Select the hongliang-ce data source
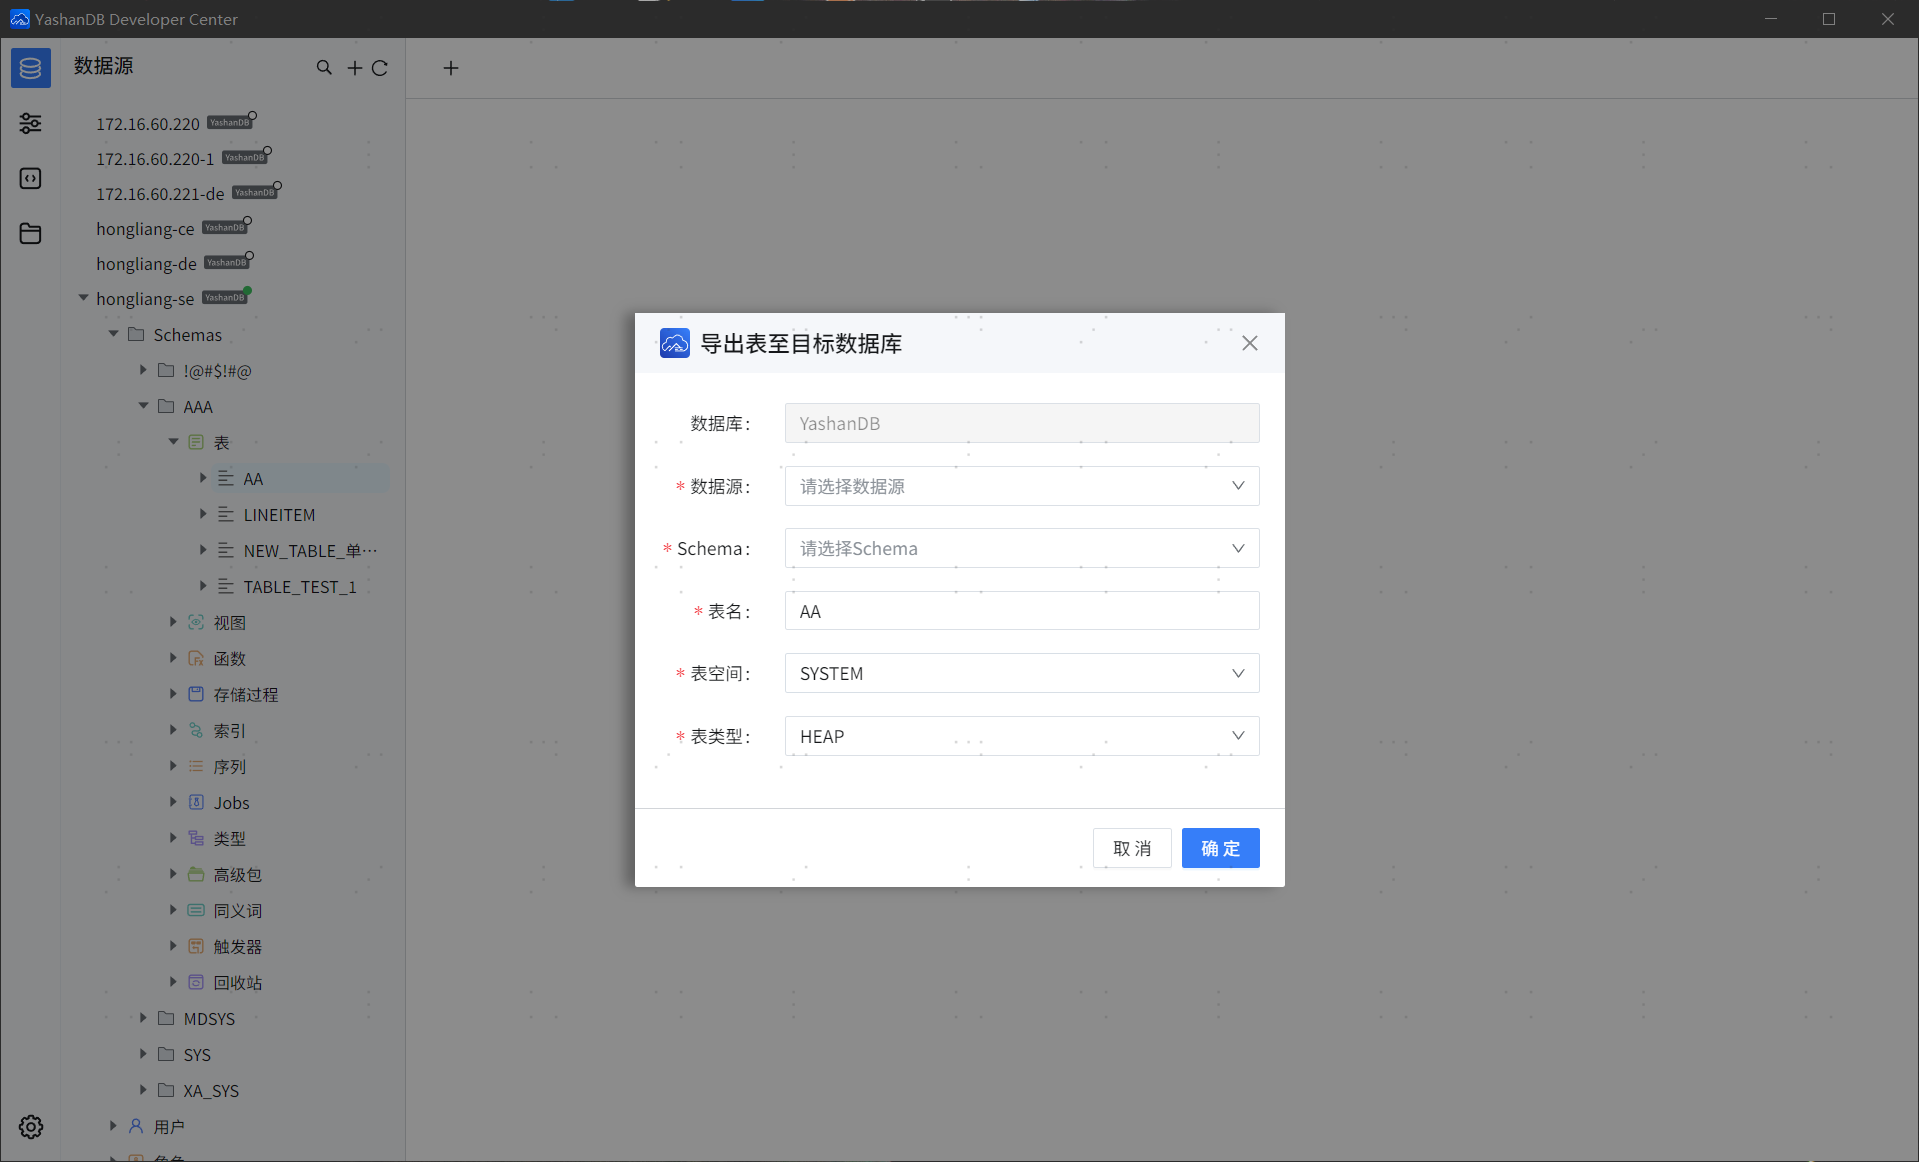1919x1162 pixels. tap(145, 229)
